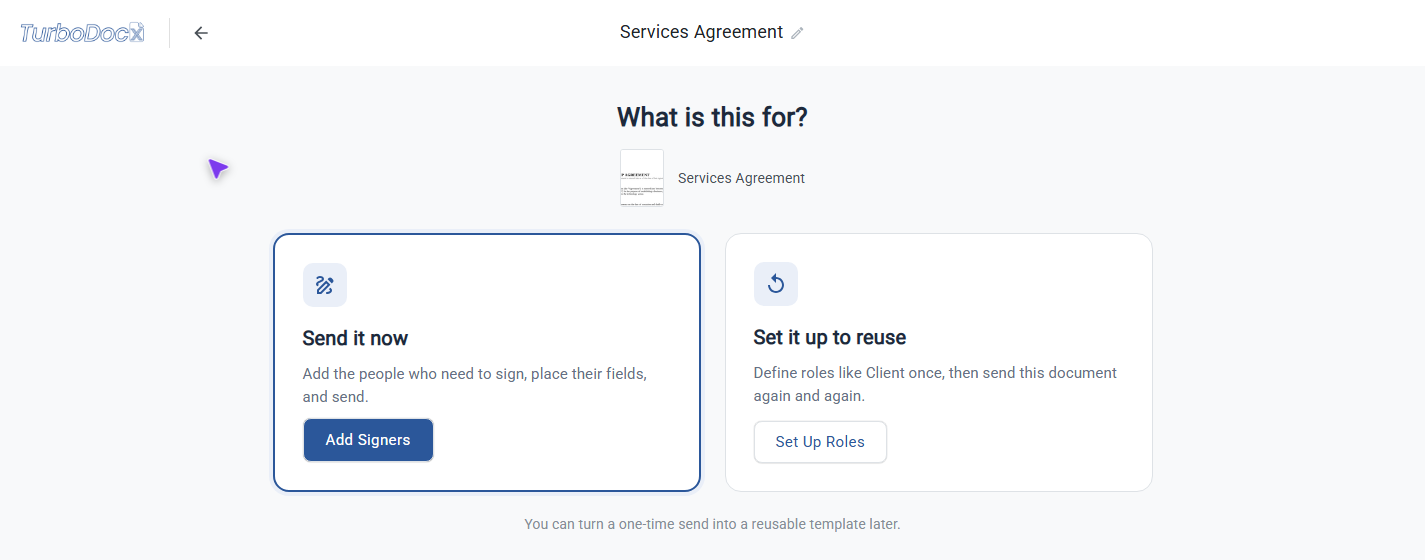Screen dimensions: 1425x560
Task: Click the pen icon on the Send it now card
Action: click(324, 285)
